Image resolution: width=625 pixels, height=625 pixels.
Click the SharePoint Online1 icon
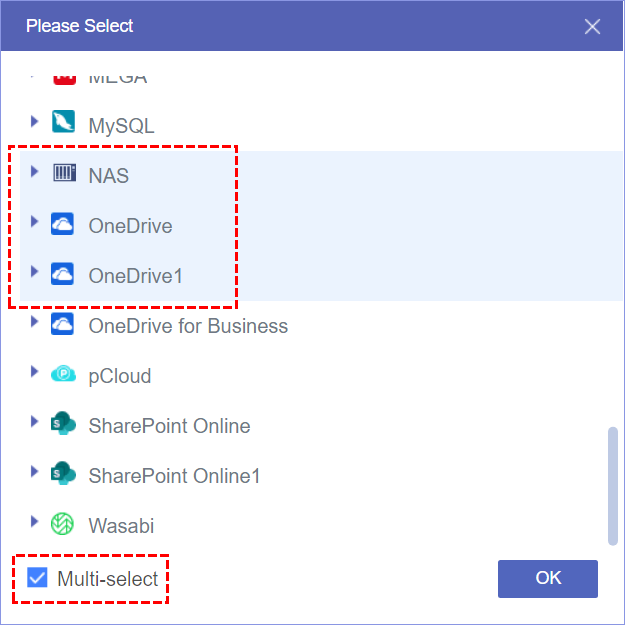coord(63,473)
